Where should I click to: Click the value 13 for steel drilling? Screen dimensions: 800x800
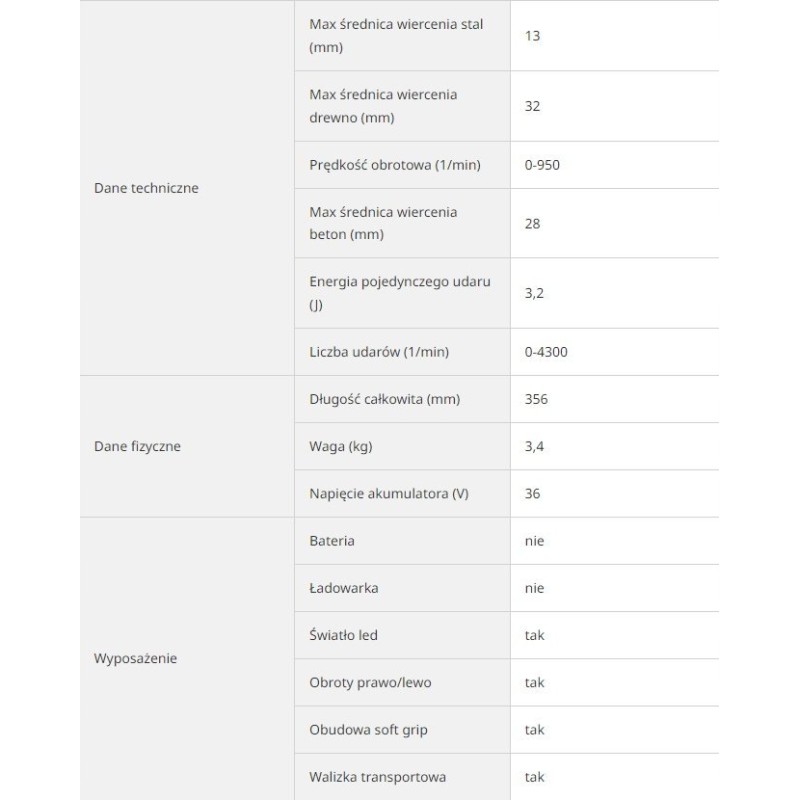coord(532,35)
